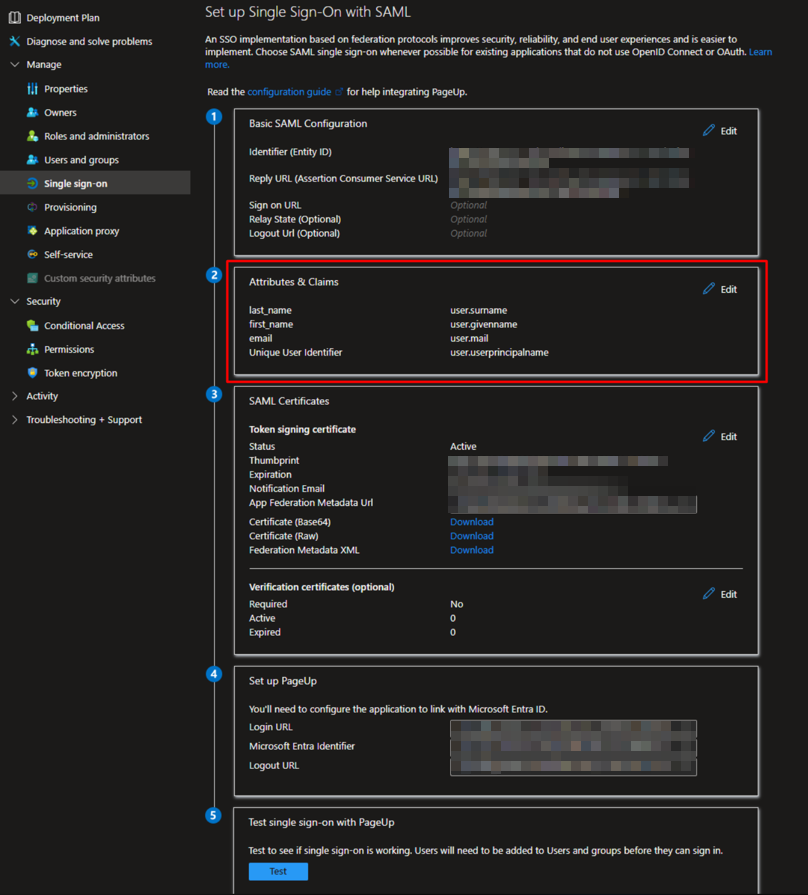
Task: Download the Certificate (Base64)
Action: (x=471, y=522)
